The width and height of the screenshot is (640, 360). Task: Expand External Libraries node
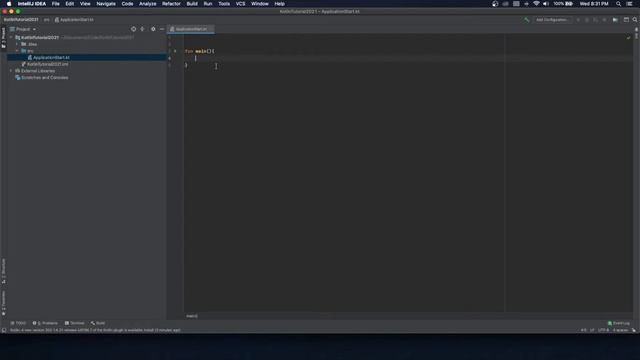(11, 71)
